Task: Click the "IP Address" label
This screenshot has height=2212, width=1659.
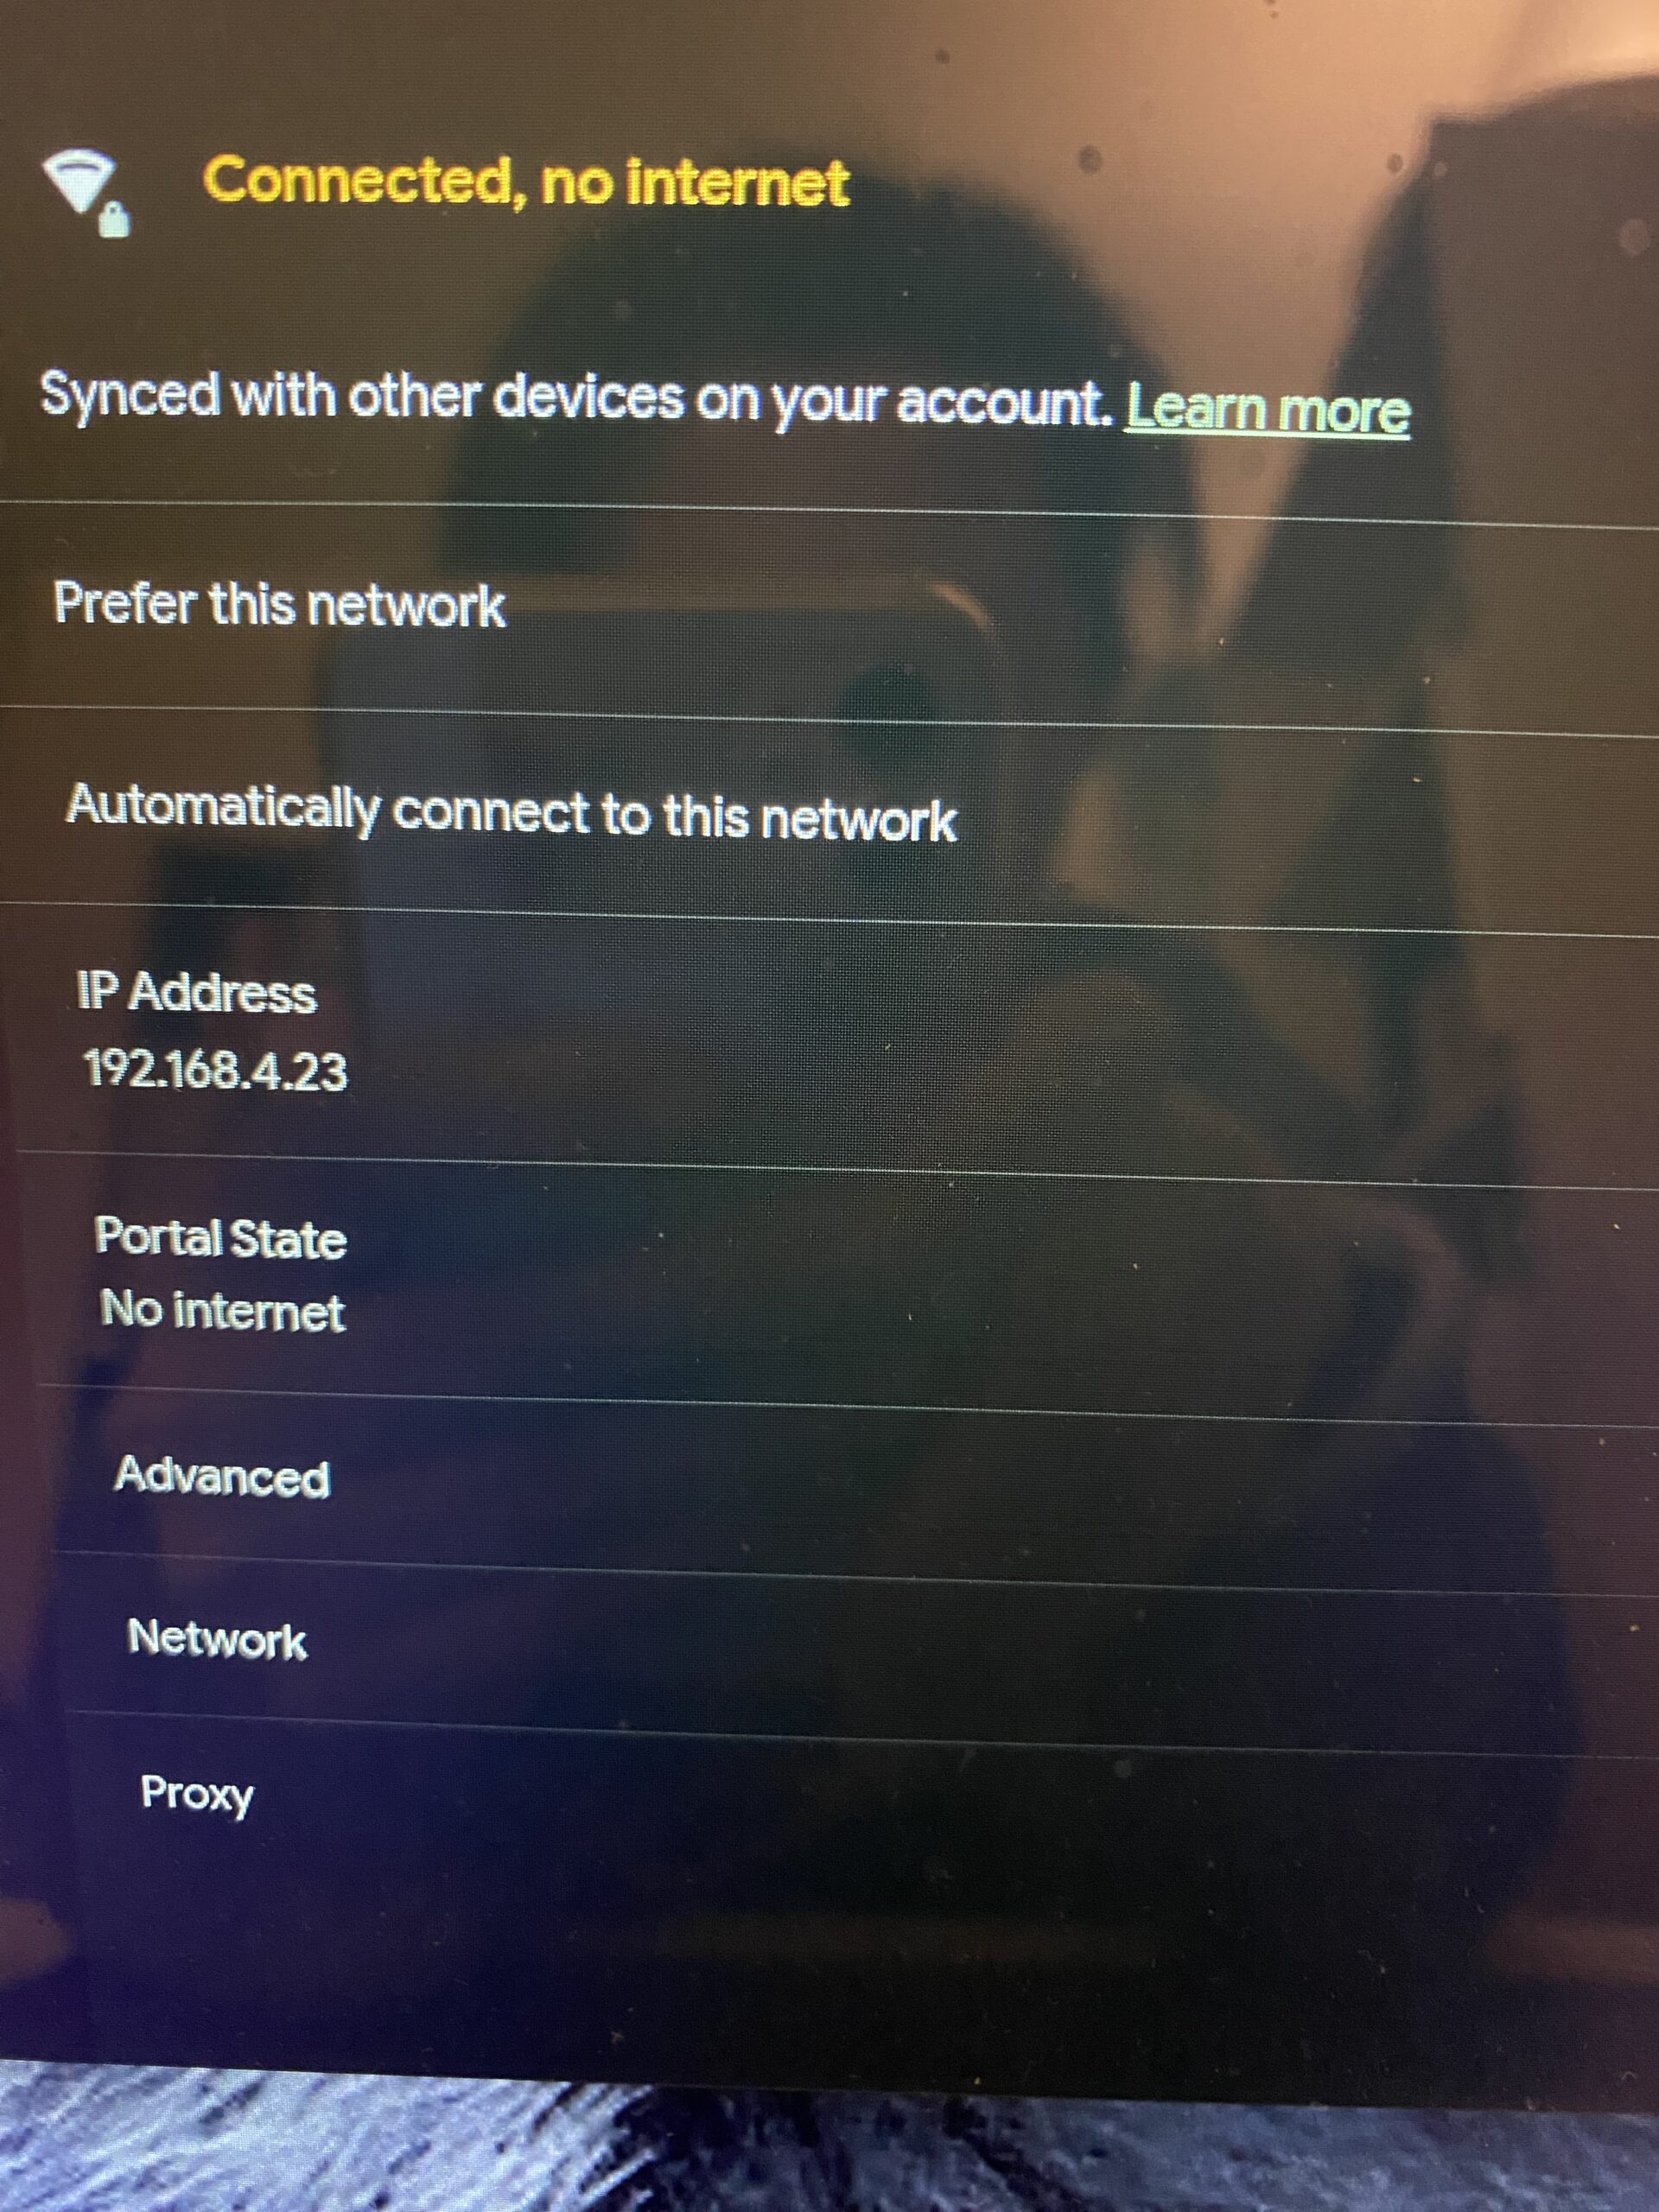Action: tap(197, 993)
